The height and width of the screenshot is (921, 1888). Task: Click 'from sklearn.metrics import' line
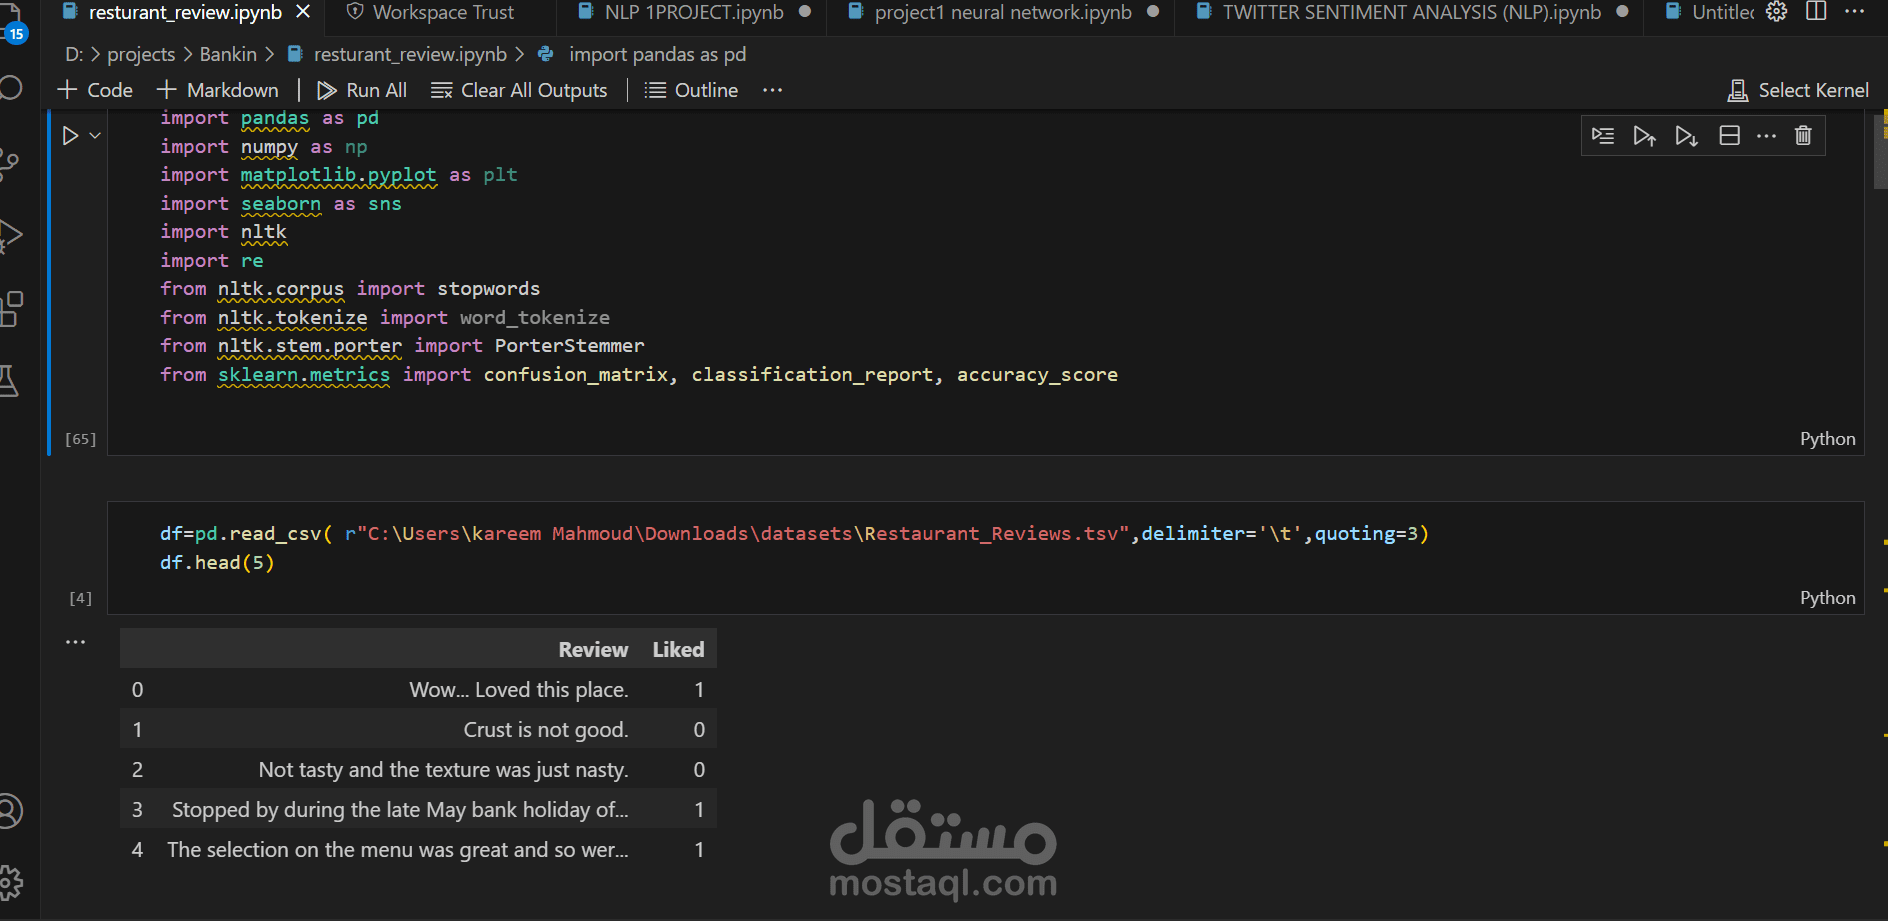pyautogui.click(x=639, y=375)
